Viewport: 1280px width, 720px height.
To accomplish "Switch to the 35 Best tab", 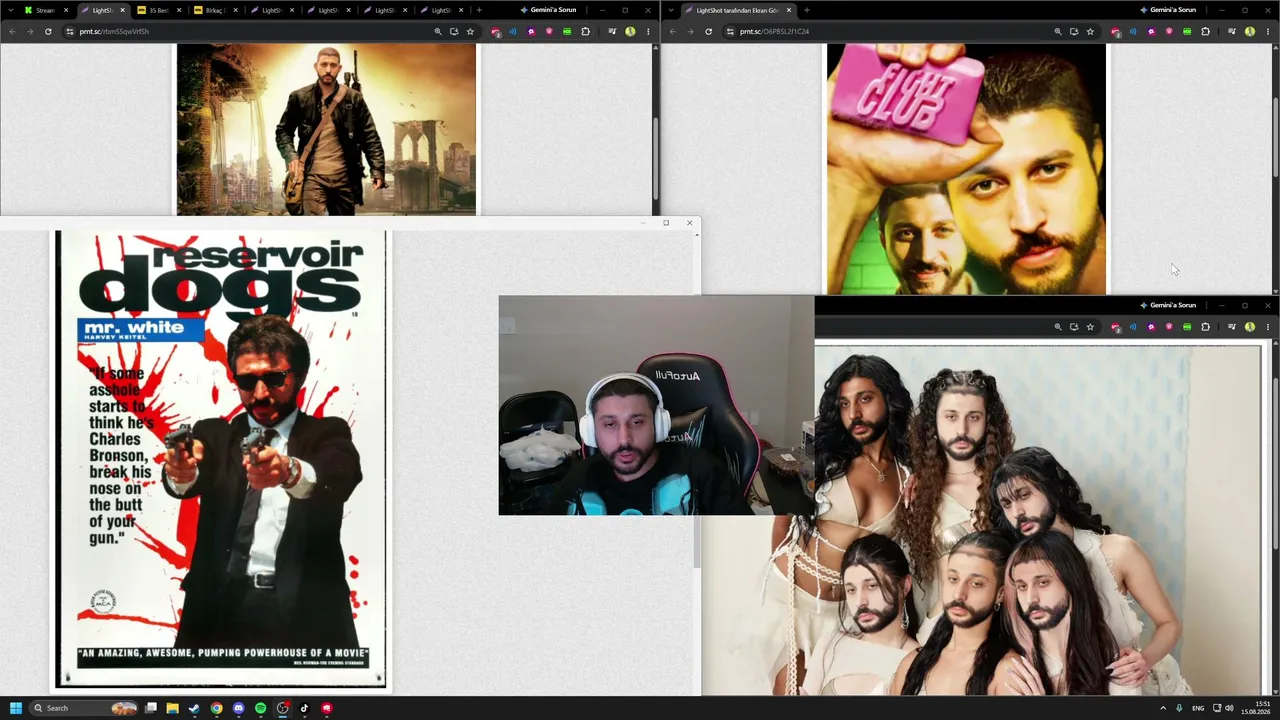I will click(158, 10).
